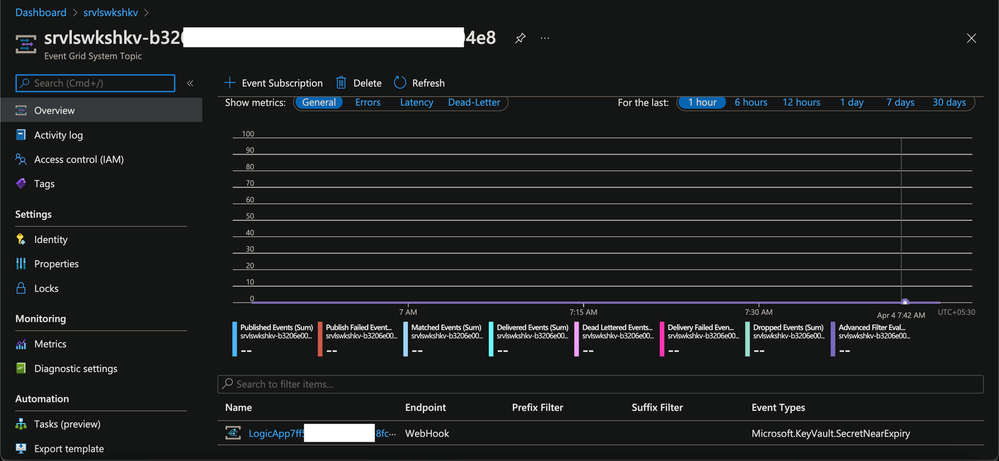The image size is (999, 461).
Task: Click the chart data point marker at 7:42 AM
Action: tap(904, 302)
